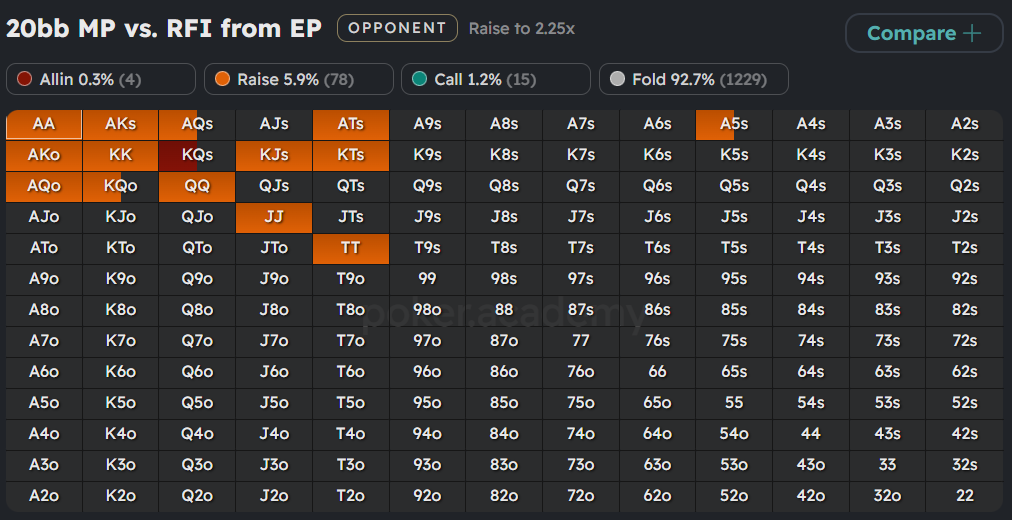Viewport: 1012px width, 520px height.
Task: Select the Fold 92.7% action filter
Action: coord(693,79)
